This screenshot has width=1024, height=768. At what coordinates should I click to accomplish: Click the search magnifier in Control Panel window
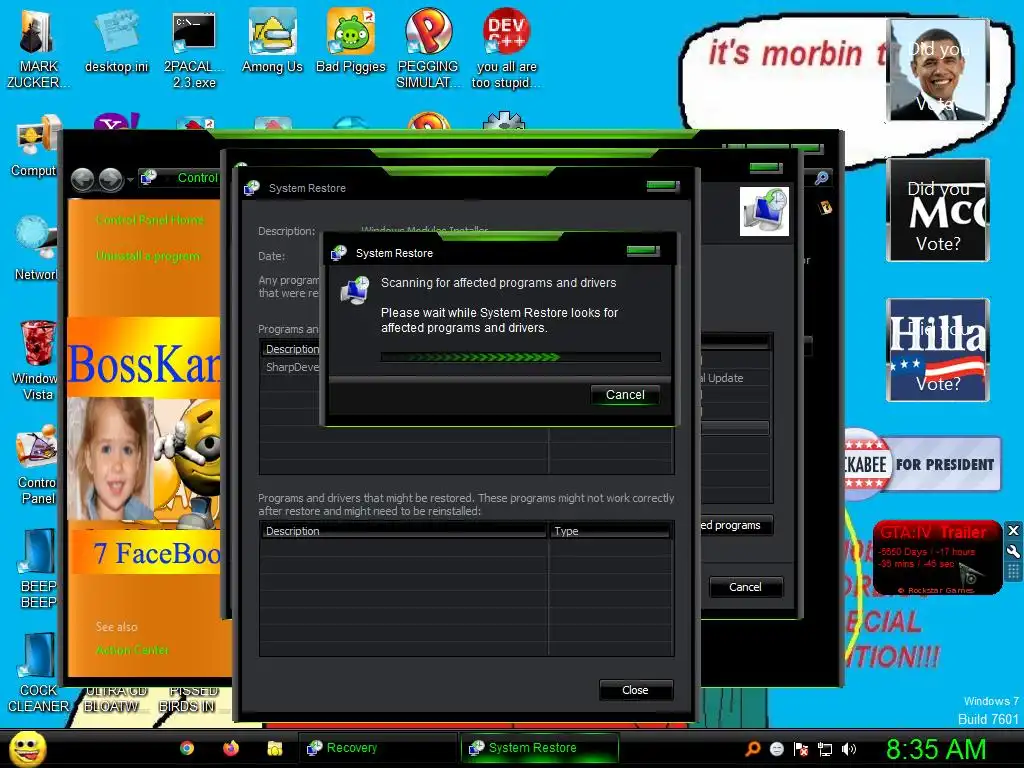tap(822, 178)
